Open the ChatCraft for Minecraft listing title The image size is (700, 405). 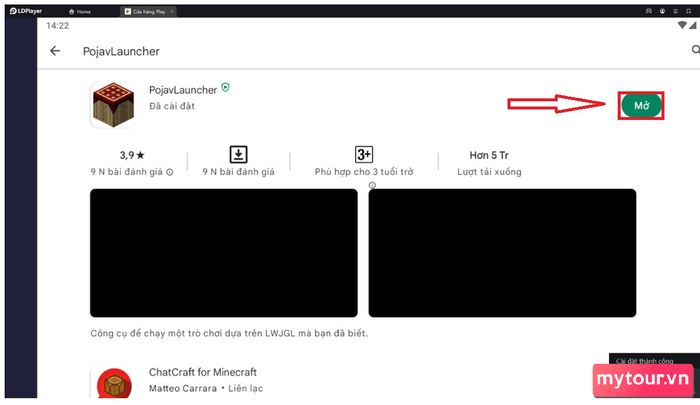click(x=203, y=372)
